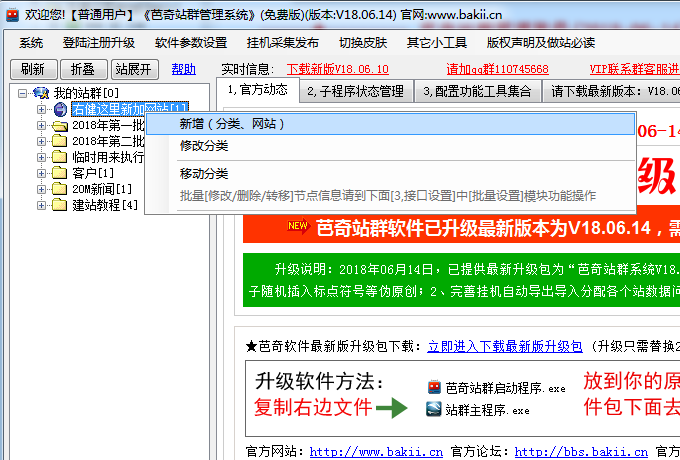Select the 临时用来执行 tree item
This screenshot has width=680, height=460.
click(x=108, y=157)
